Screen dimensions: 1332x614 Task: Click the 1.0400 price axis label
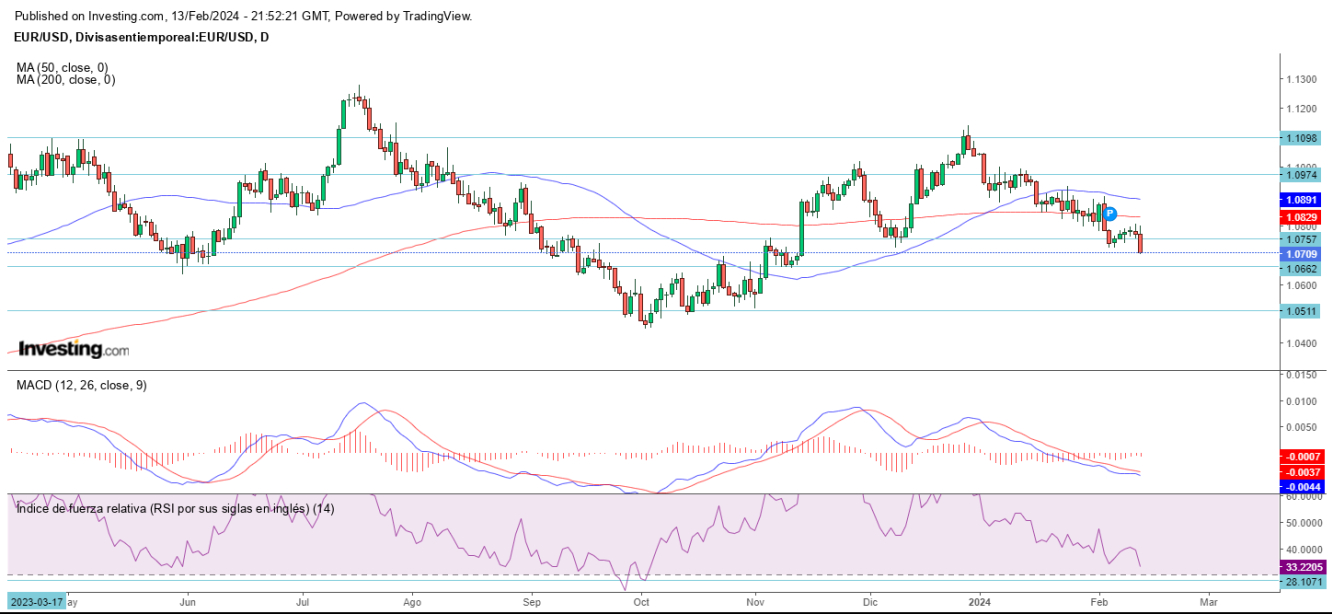pos(1300,344)
